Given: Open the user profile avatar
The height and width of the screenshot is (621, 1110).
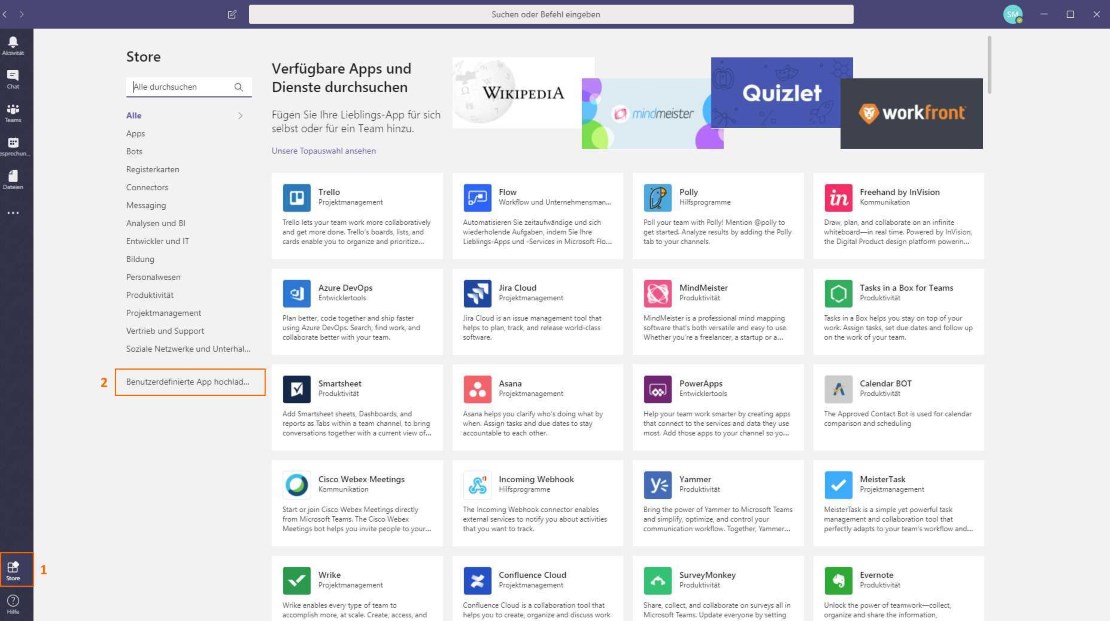Looking at the screenshot, I should point(1012,14).
